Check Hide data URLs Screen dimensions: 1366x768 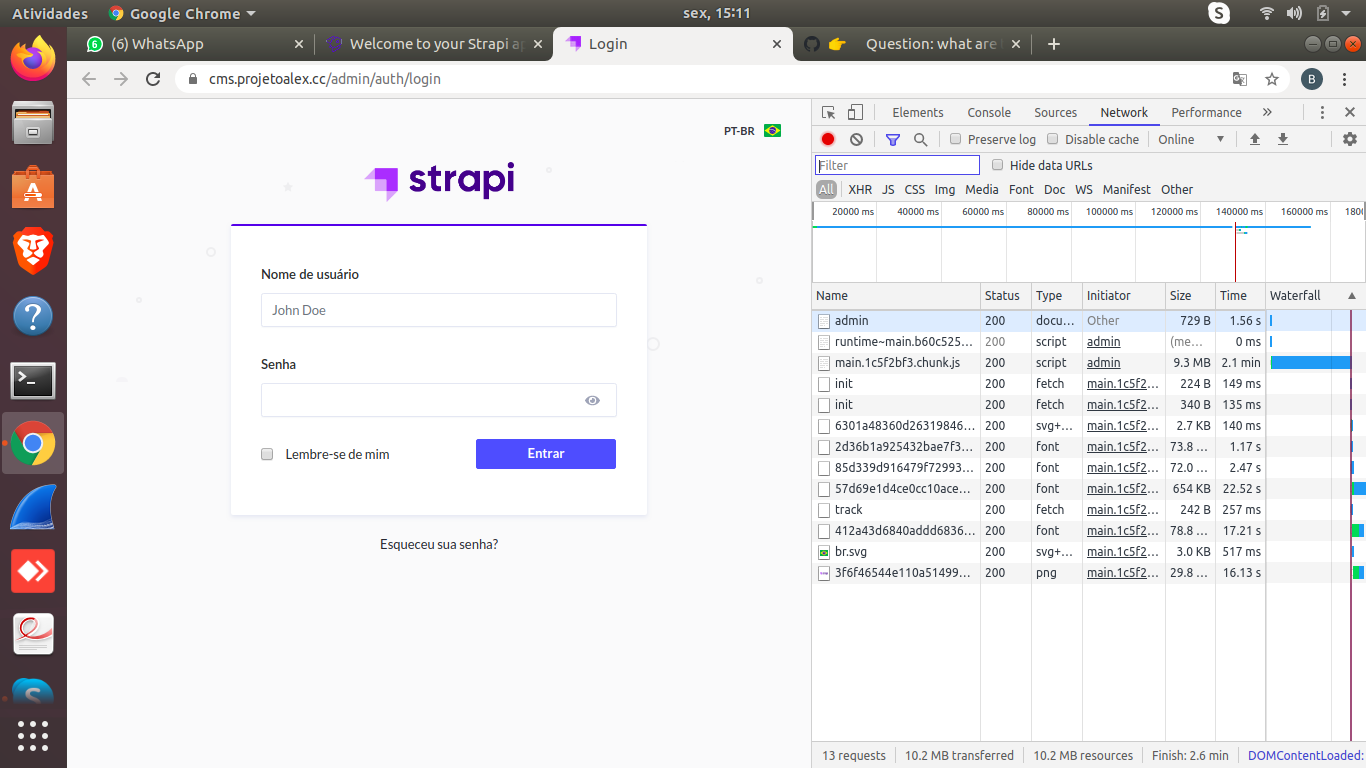(998, 165)
